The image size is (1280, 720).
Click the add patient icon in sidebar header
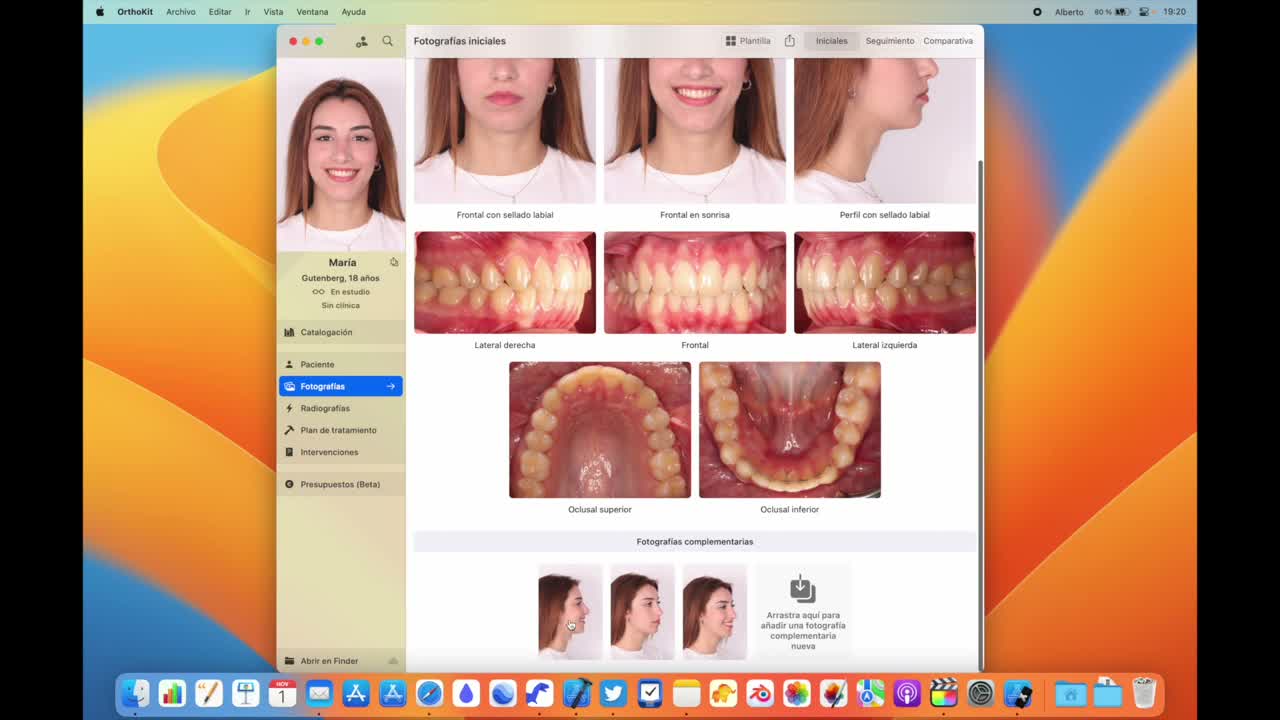click(362, 41)
